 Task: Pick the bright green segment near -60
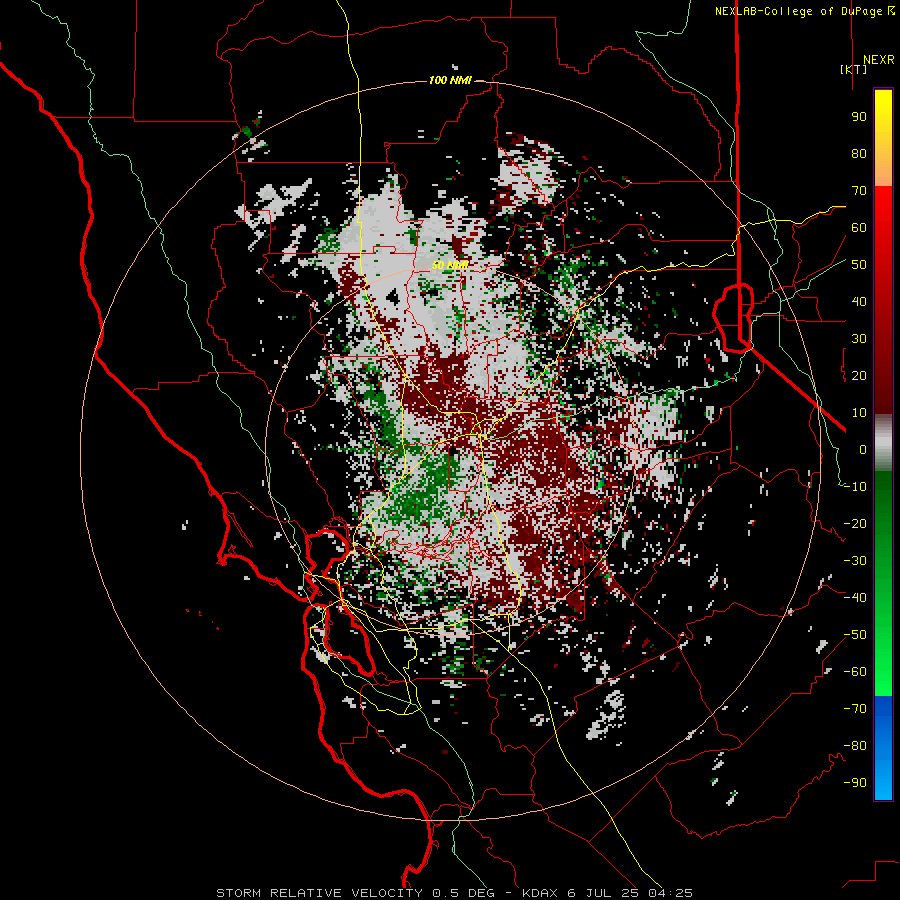[x=883, y=677]
